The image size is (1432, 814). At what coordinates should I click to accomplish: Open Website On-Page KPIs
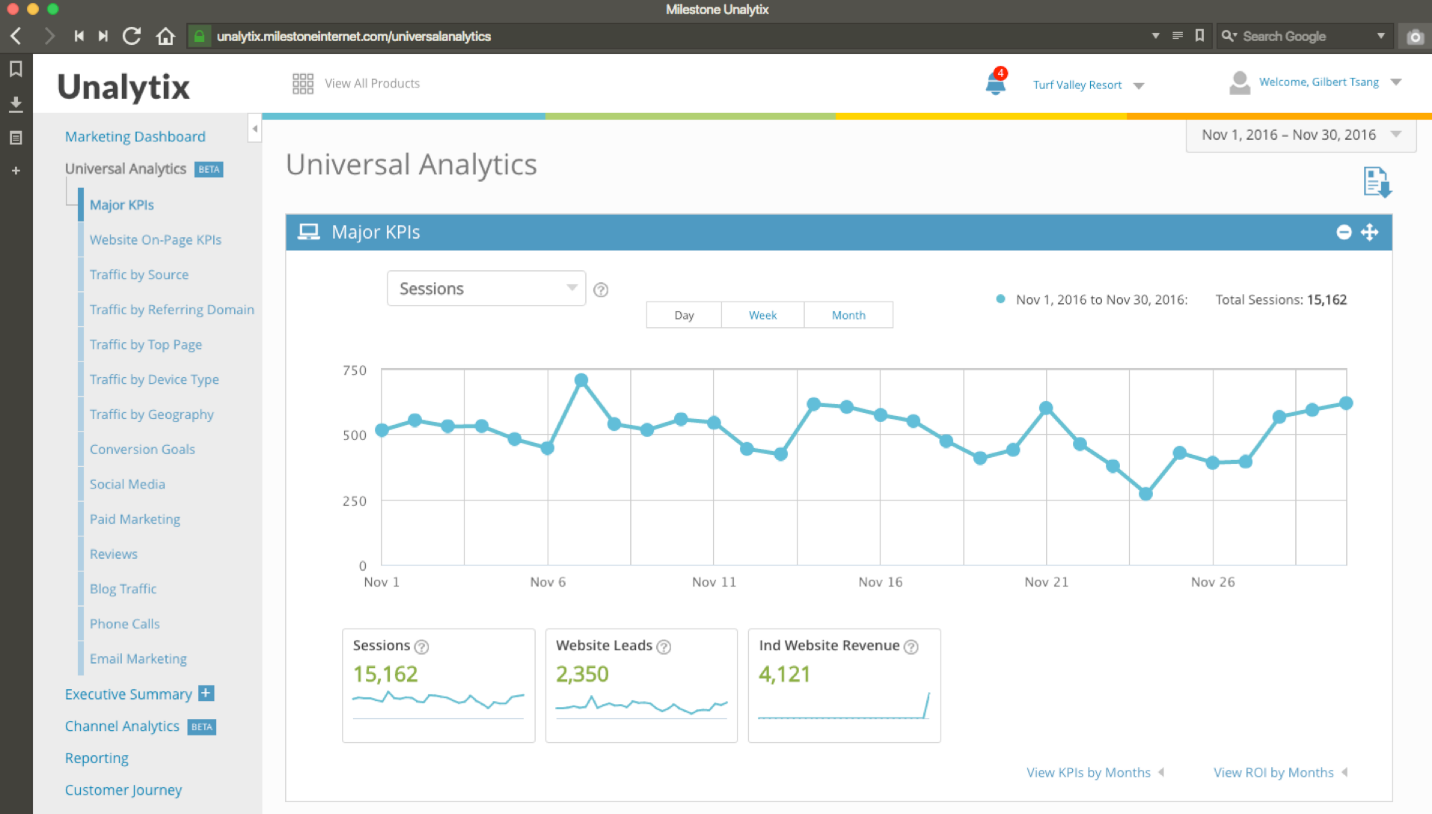click(x=155, y=240)
